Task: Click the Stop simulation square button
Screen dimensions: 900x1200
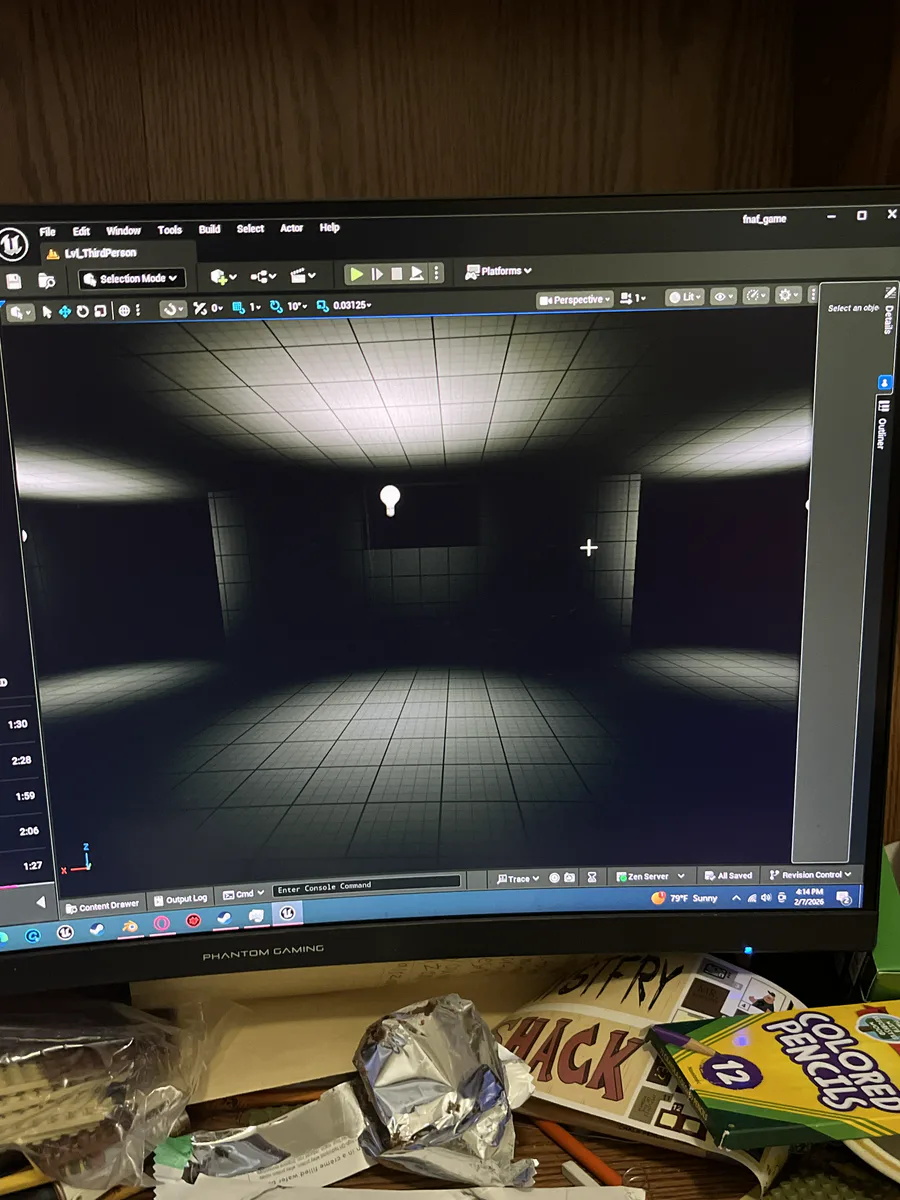Action: click(396, 273)
